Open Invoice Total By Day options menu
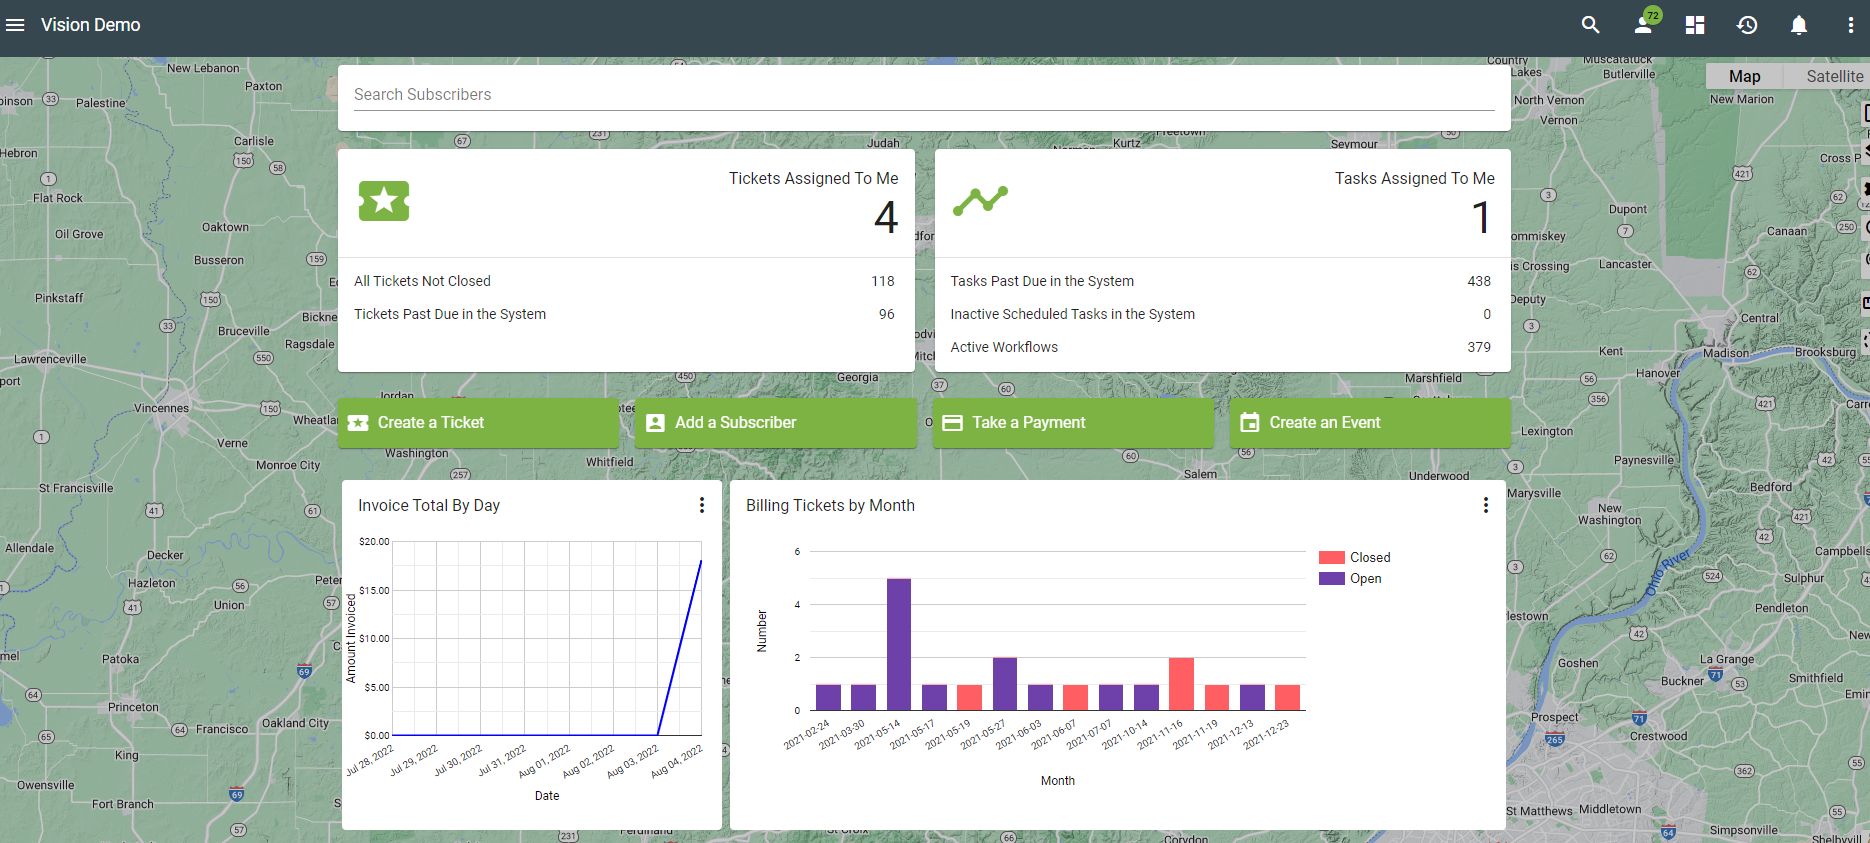The height and width of the screenshot is (843, 1870). click(x=702, y=505)
